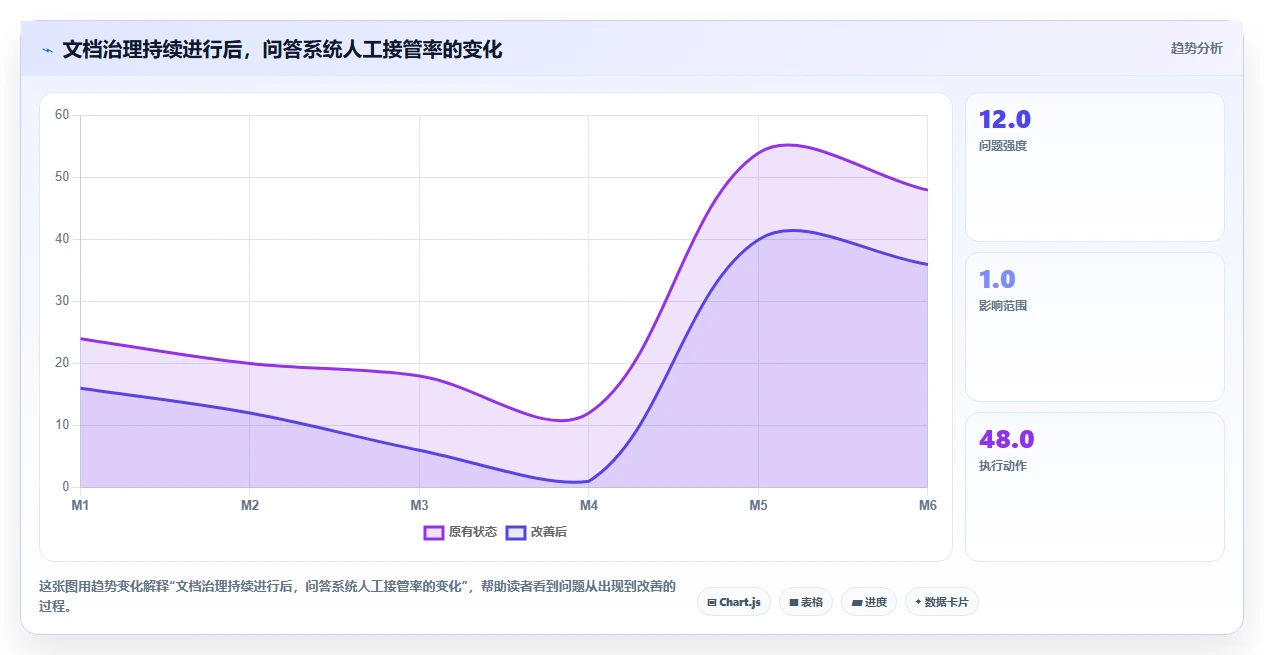This screenshot has width=1264, height=655.
Task: Open the 执行动作 48.0 stat card
Action: (x=1094, y=487)
